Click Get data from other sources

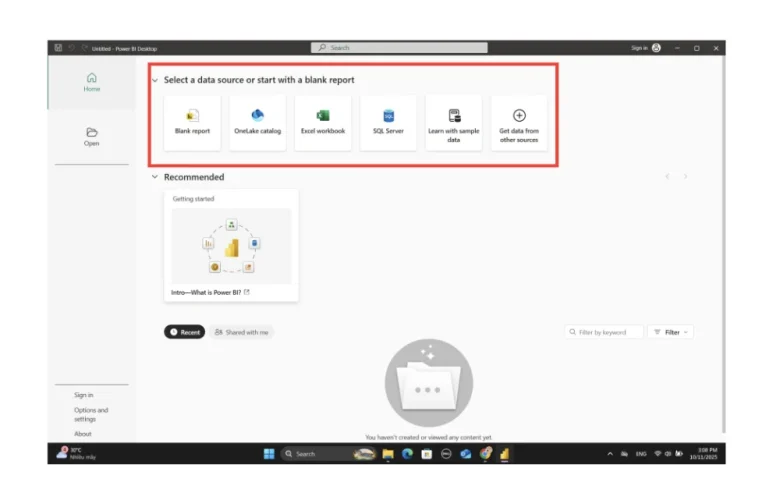(x=519, y=123)
